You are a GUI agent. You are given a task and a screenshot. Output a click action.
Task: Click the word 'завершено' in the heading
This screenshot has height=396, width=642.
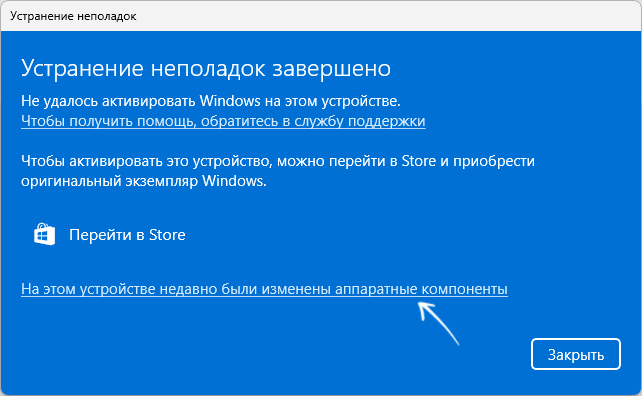click(332, 68)
